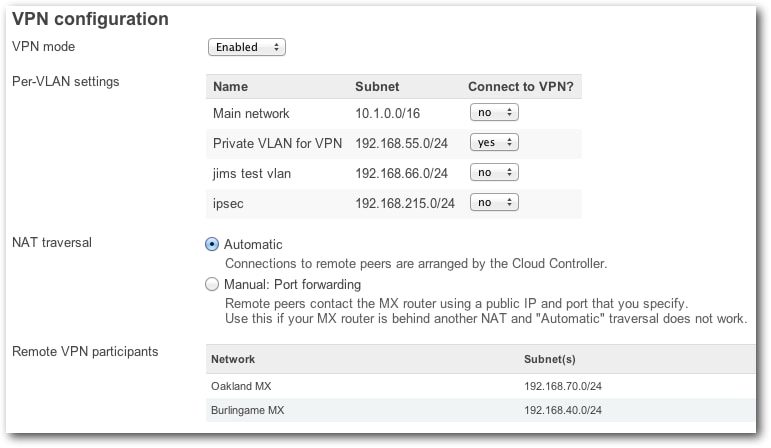The height and width of the screenshot is (448, 771).
Task: Change Main network VPN connection dropdown
Action: pyautogui.click(x=494, y=113)
